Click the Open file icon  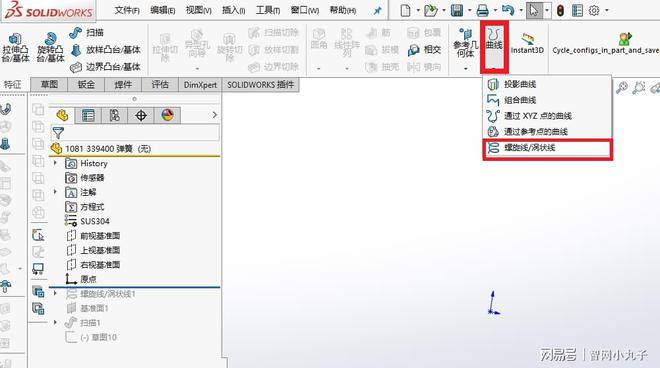pyautogui.click(x=431, y=10)
